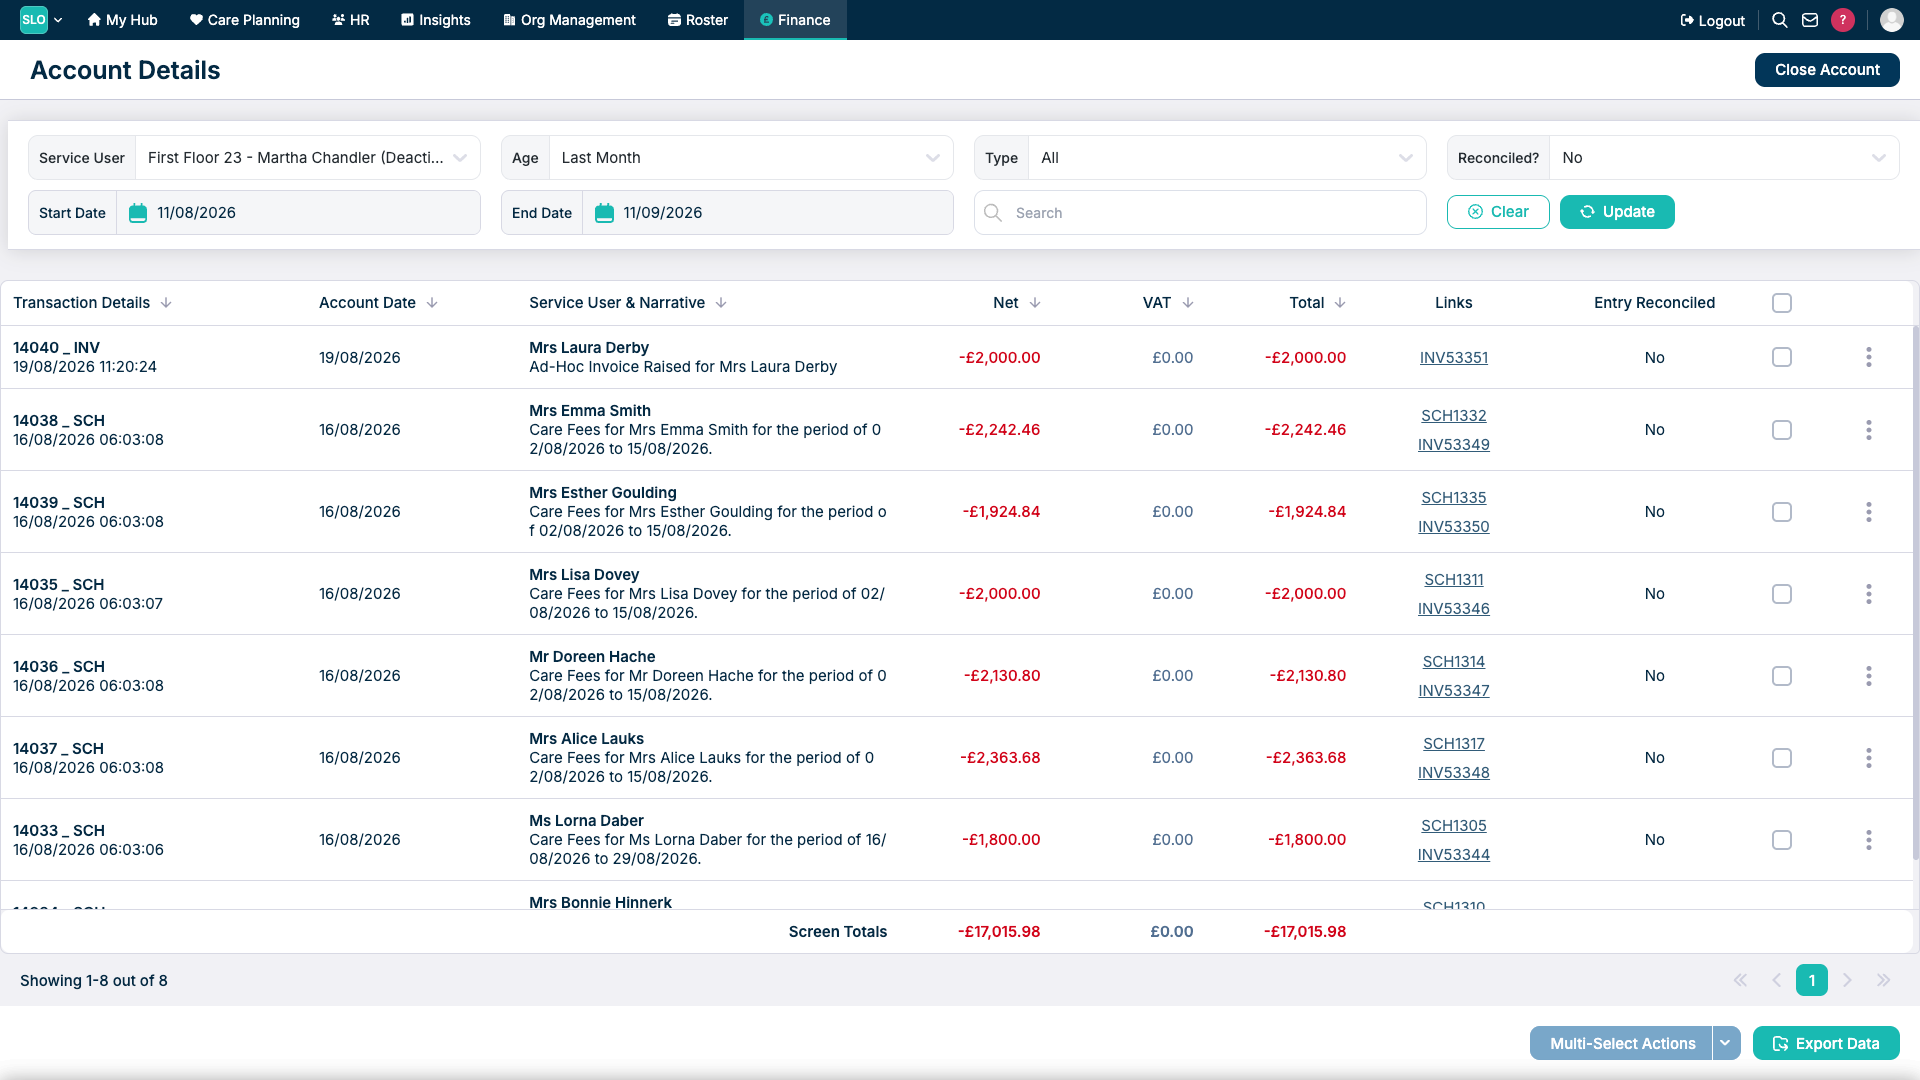Open the Care Planning menu
Screen dimensions: 1920x1080
(x=245, y=20)
